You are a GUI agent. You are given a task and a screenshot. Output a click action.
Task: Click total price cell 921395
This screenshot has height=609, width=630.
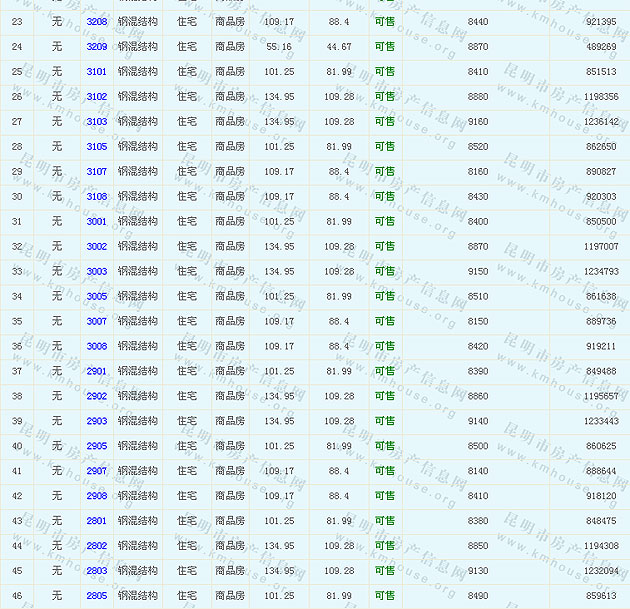pos(601,22)
